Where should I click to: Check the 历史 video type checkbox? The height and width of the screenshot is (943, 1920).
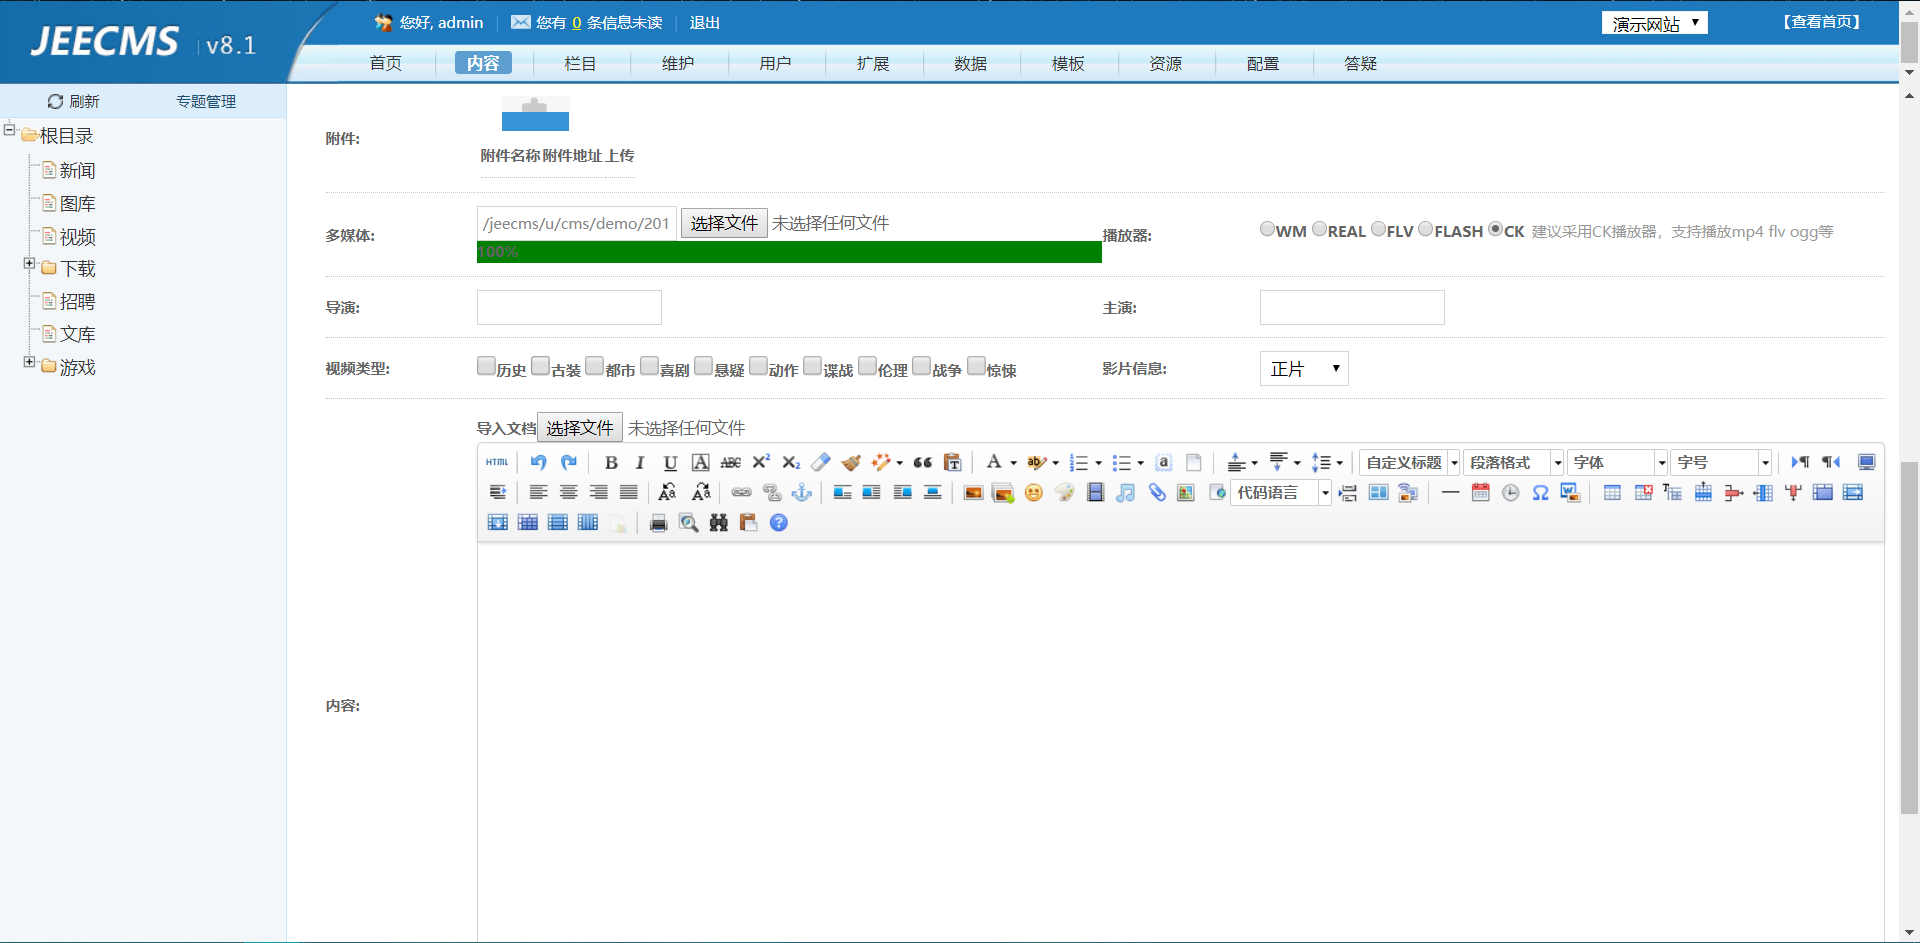pos(486,367)
